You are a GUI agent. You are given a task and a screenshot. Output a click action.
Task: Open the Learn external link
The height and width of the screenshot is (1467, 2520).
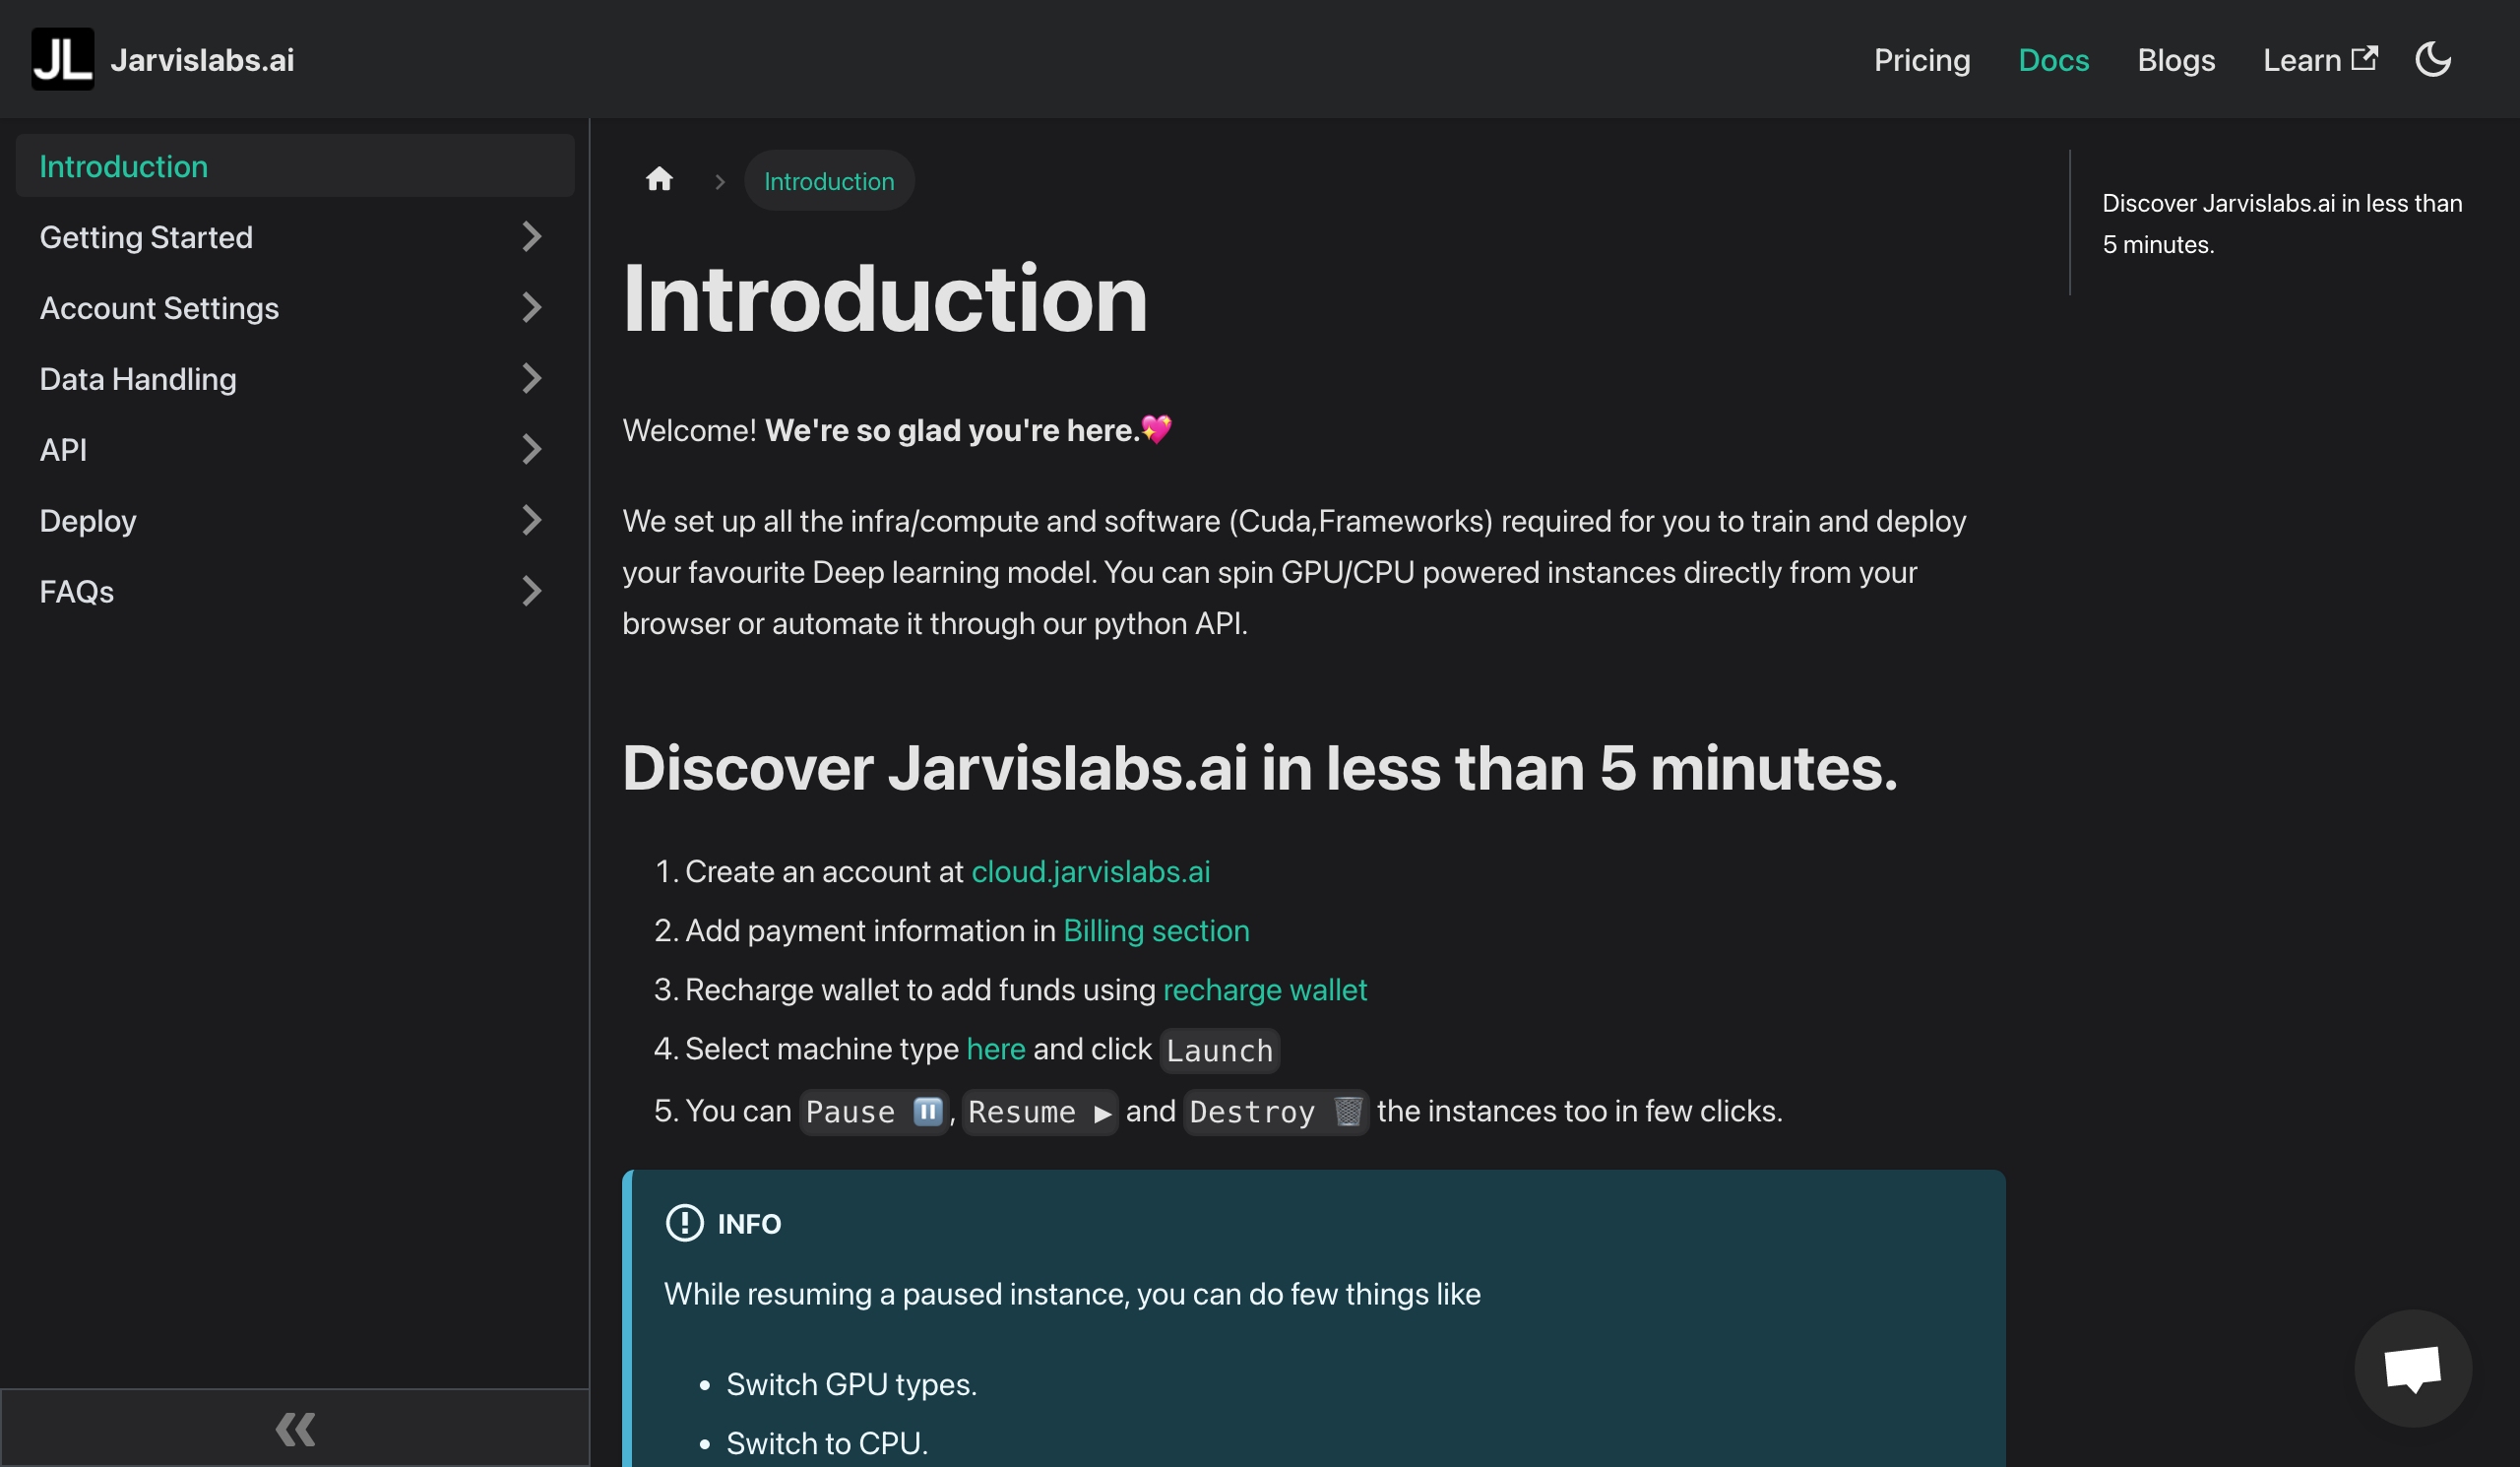pos(2319,60)
